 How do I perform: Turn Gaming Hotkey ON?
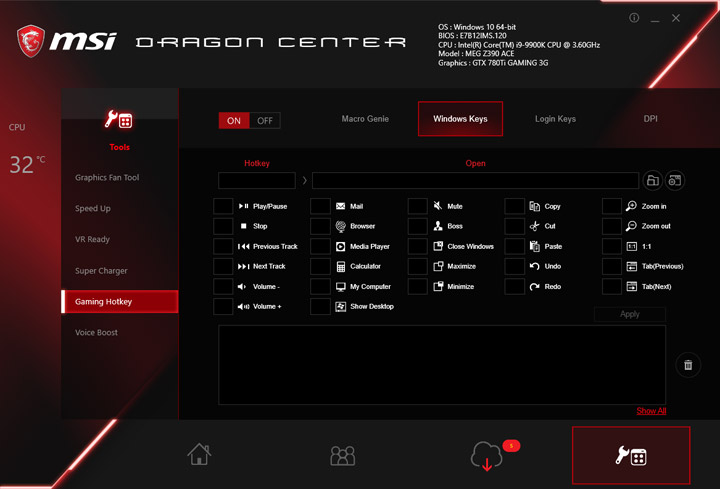pyautogui.click(x=234, y=121)
